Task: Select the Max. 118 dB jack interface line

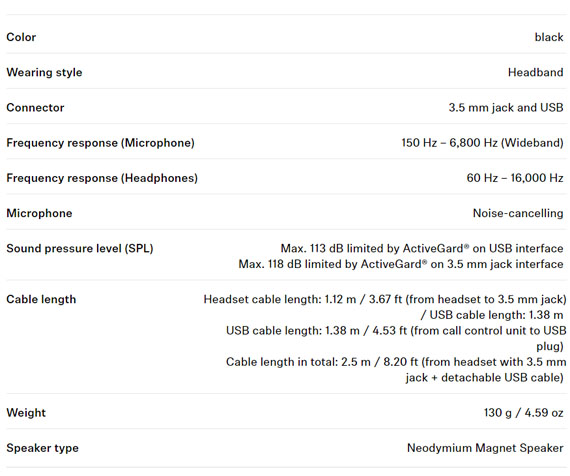Action: pyautogui.click(x=401, y=264)
